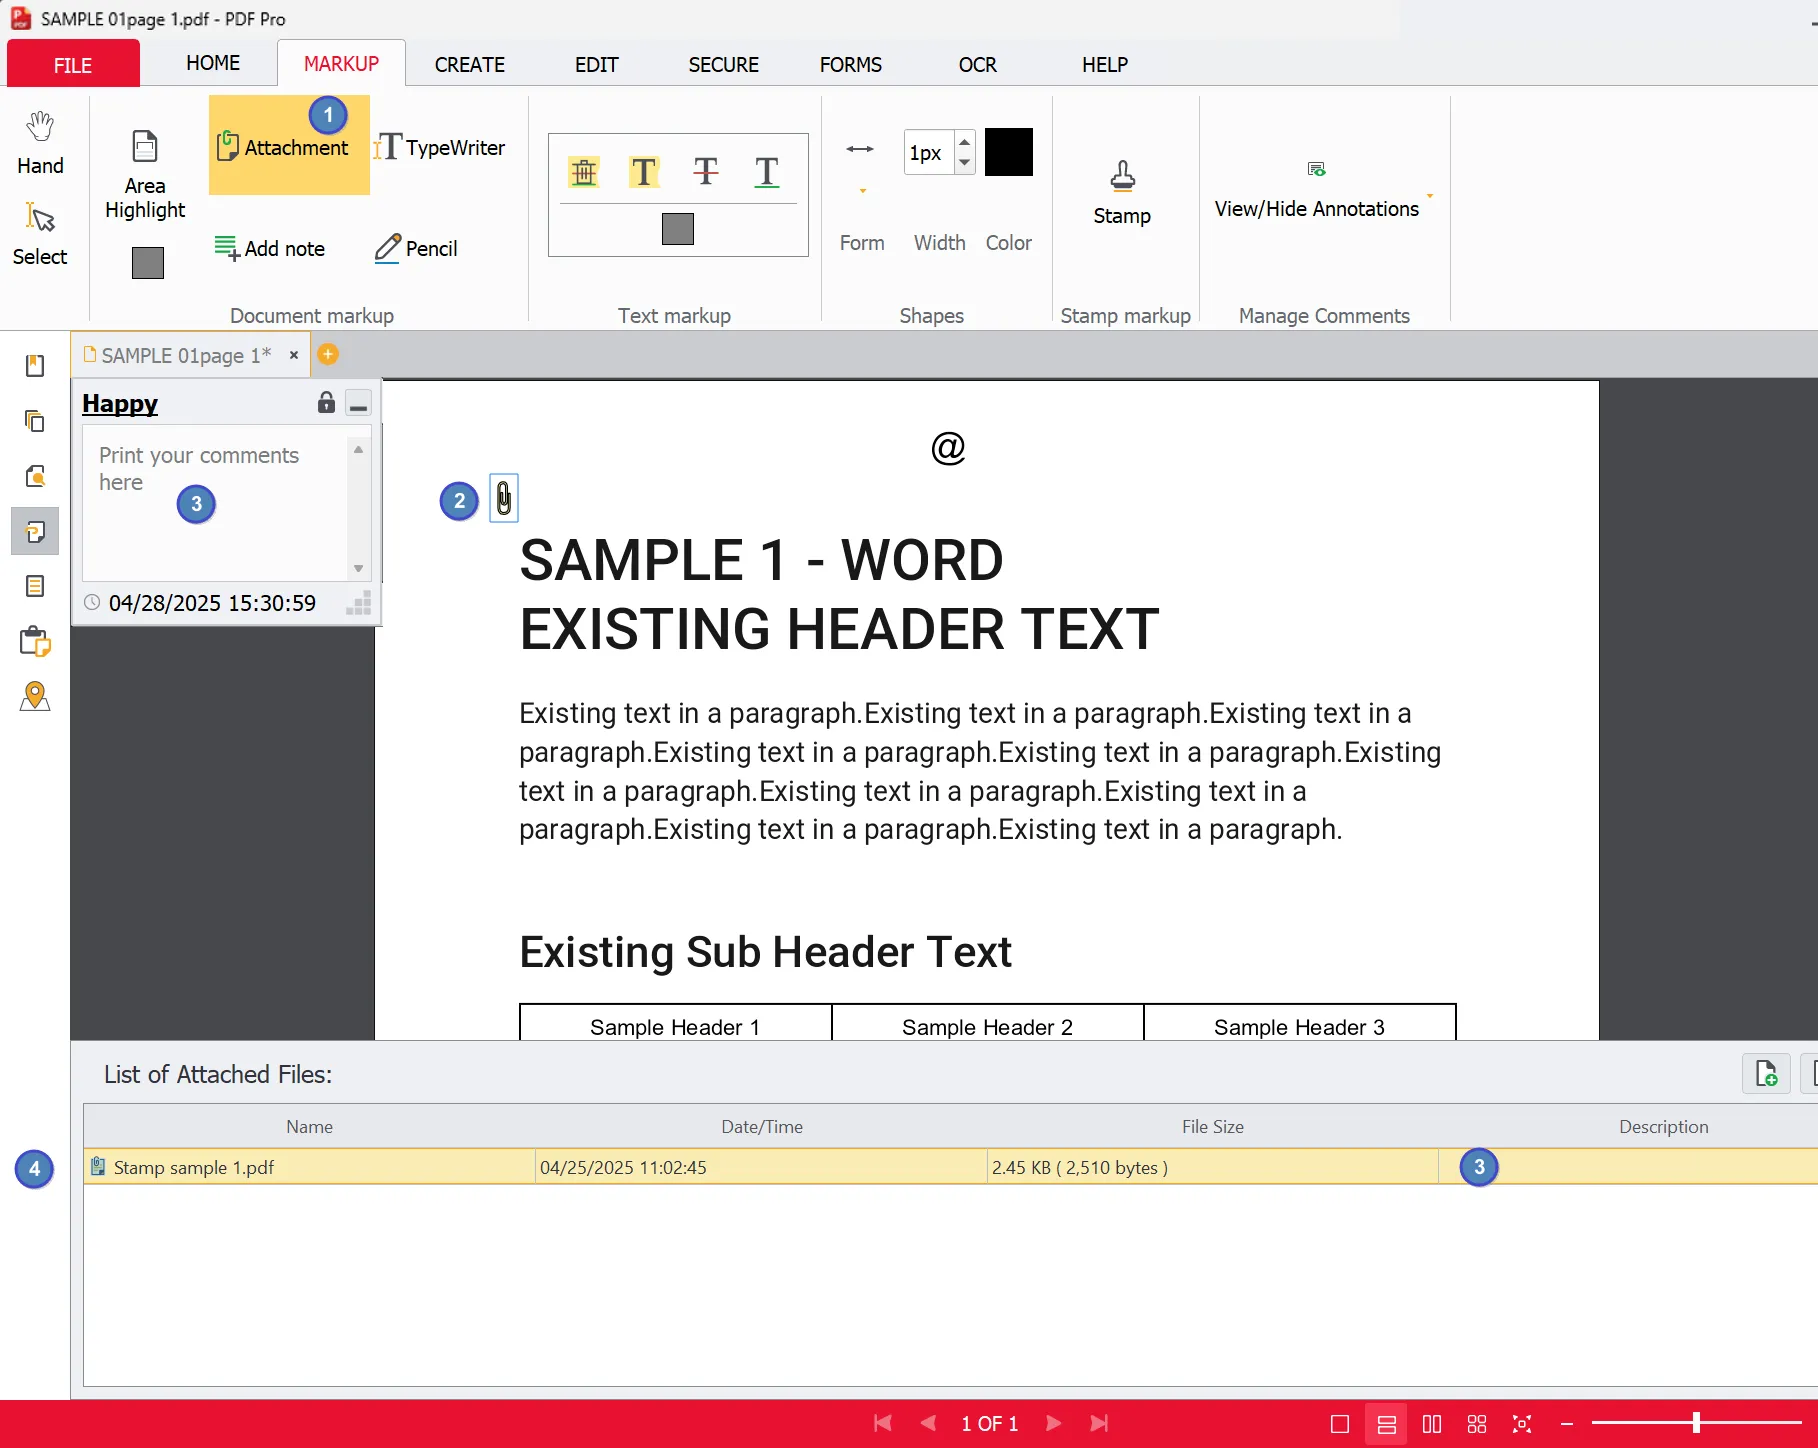The height and width of the screenshot is (1448, 1818).
Task: Open the SECURE ribbon tab
Action: click(x=723, y=65)
